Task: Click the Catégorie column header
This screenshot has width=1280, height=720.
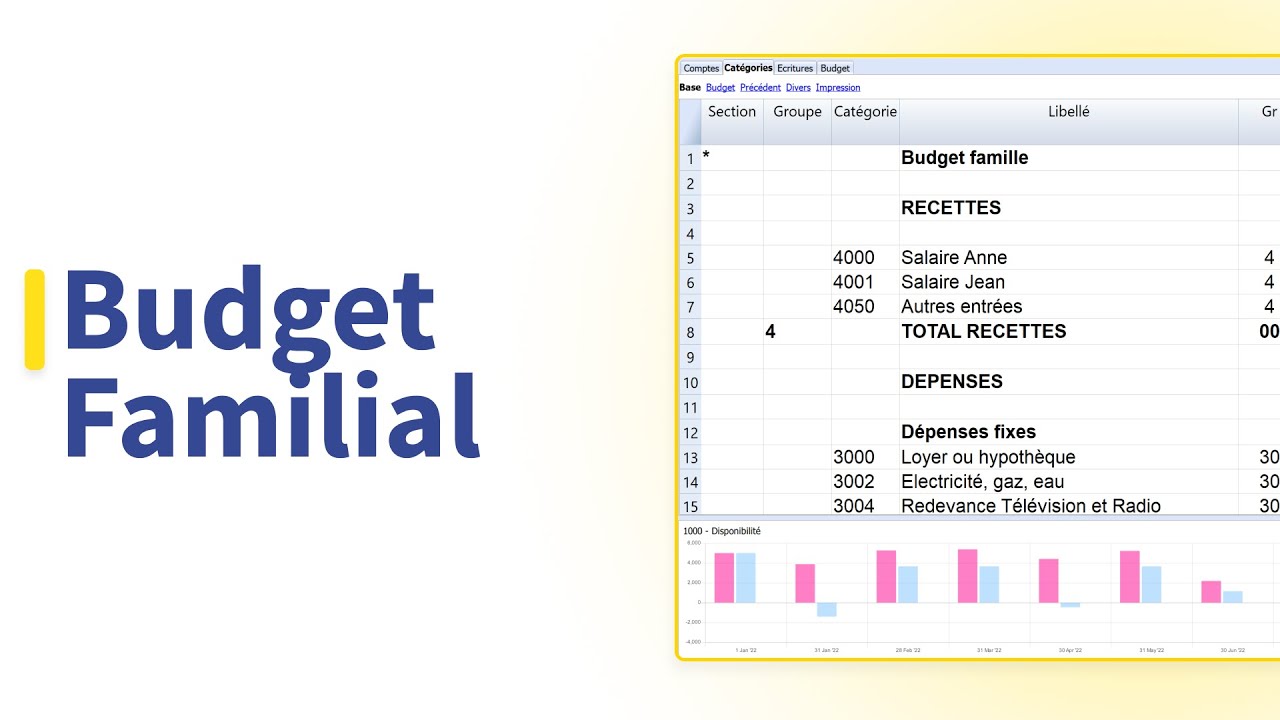Action: pos(865,121)
